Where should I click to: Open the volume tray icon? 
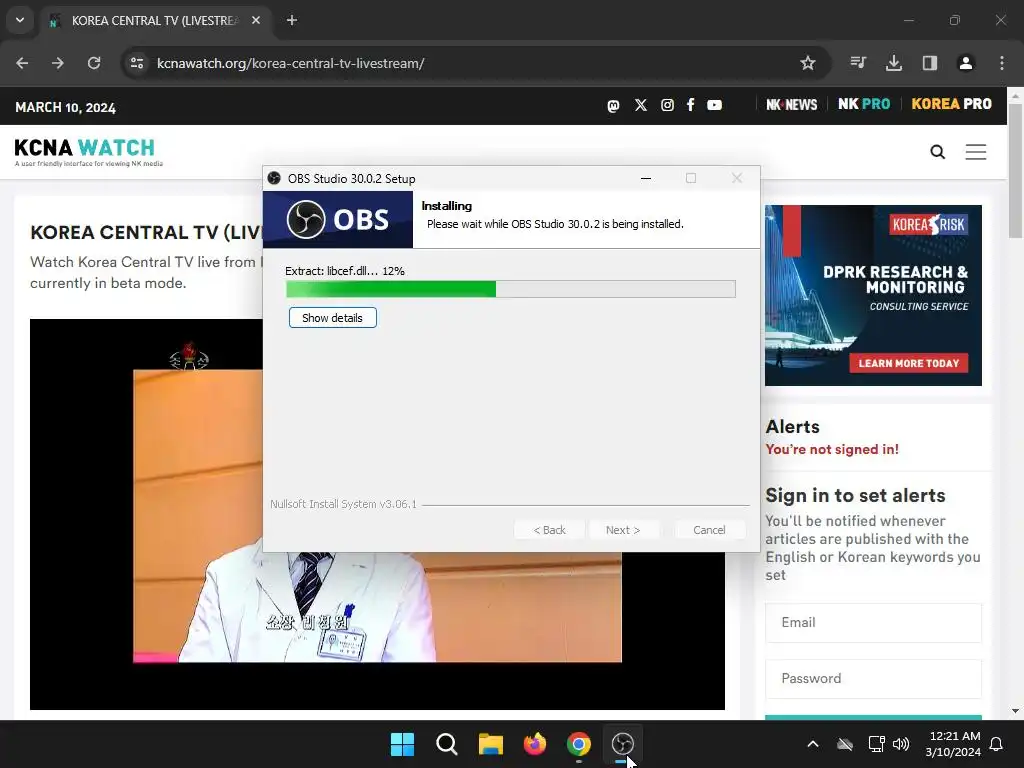(901, 744)
